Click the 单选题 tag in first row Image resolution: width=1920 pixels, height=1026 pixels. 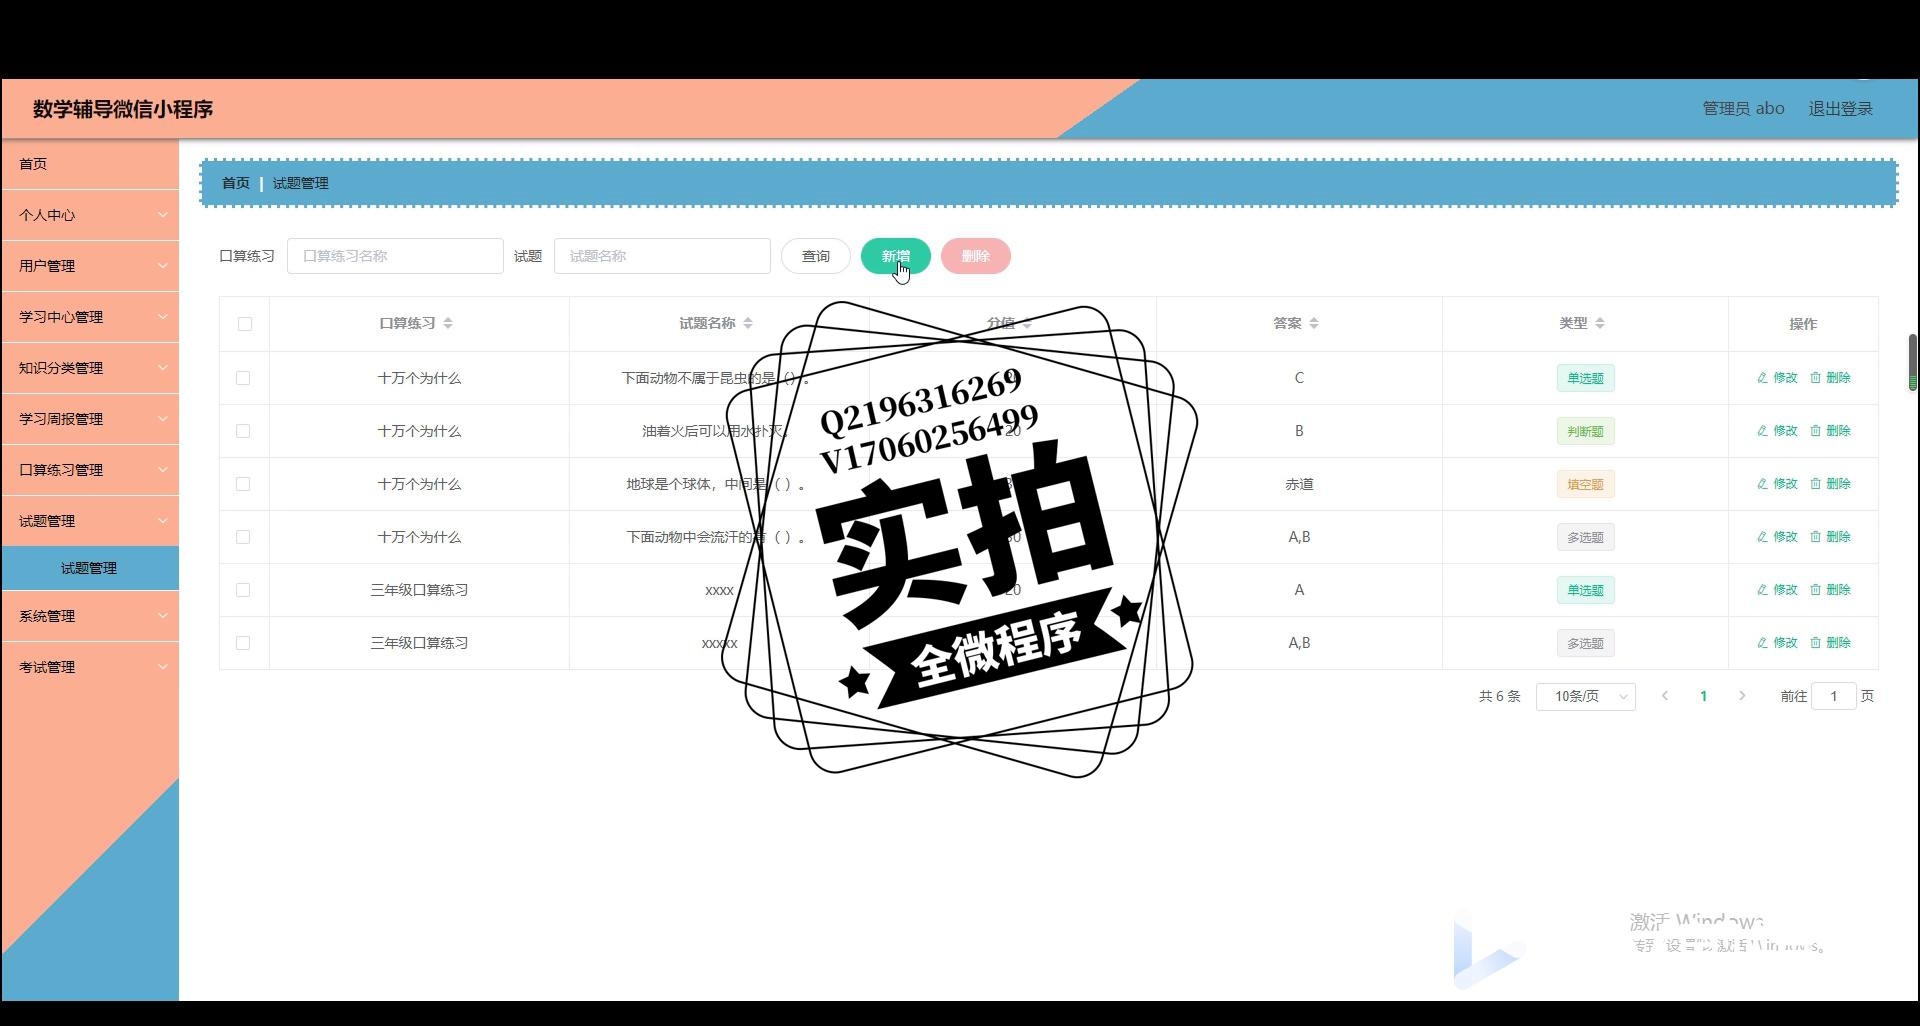pyautogui.click(x=1585, y=378)
